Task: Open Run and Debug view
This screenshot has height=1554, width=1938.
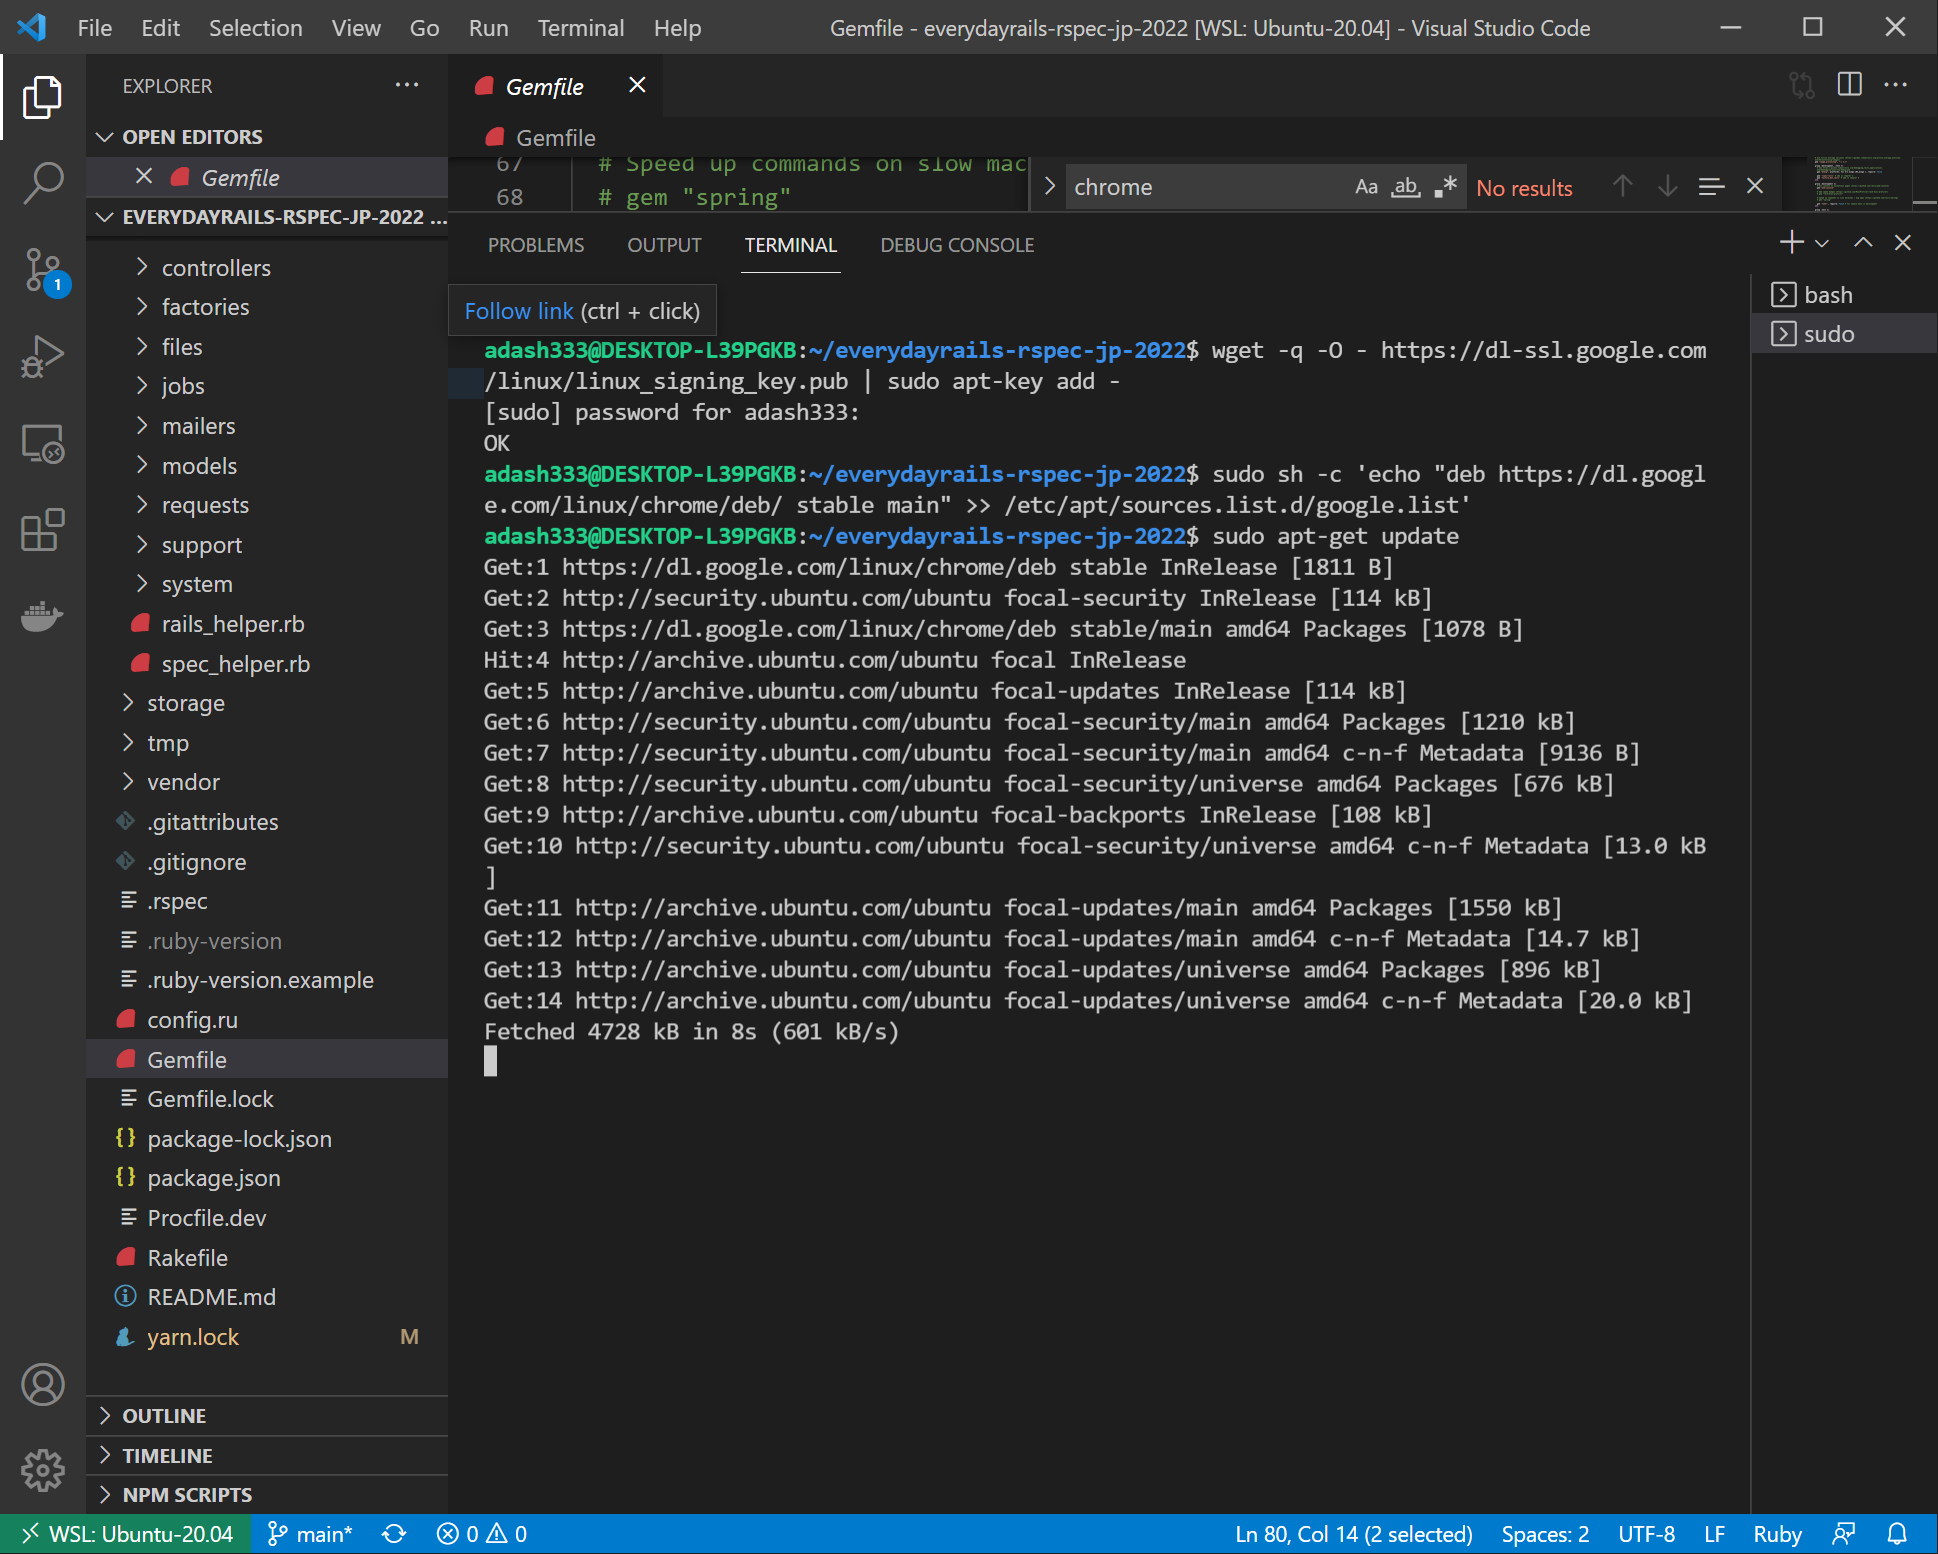Action: point(43,356)
